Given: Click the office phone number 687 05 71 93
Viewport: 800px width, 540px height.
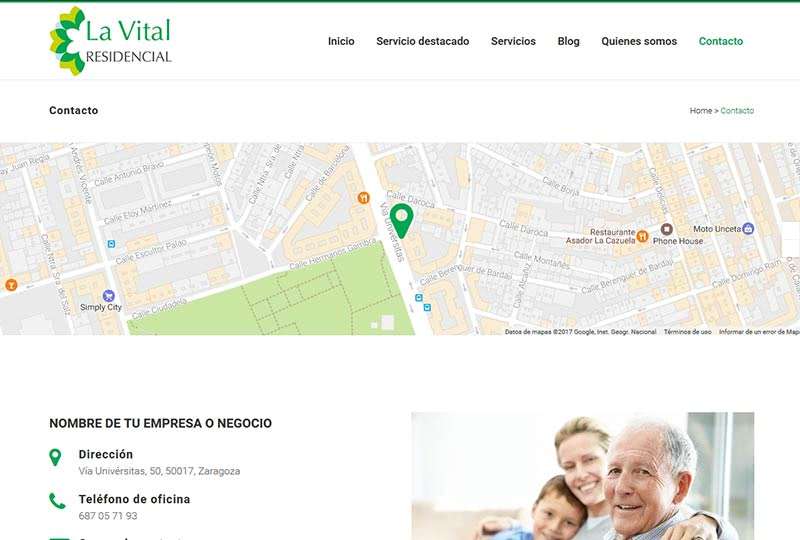Looking at the screenshot, I should click(x=108, y=516).
